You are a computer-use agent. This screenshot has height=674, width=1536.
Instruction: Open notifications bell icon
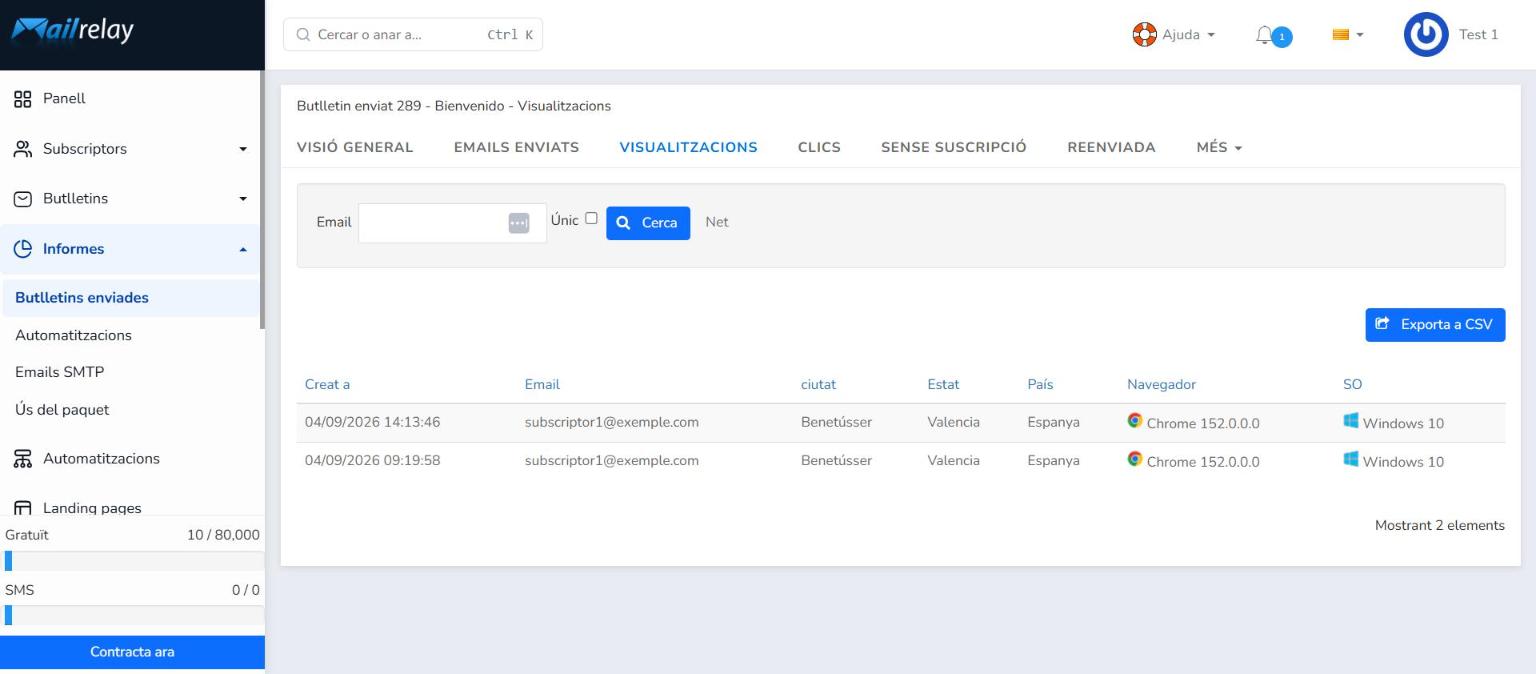click(x=1264, y=35)
